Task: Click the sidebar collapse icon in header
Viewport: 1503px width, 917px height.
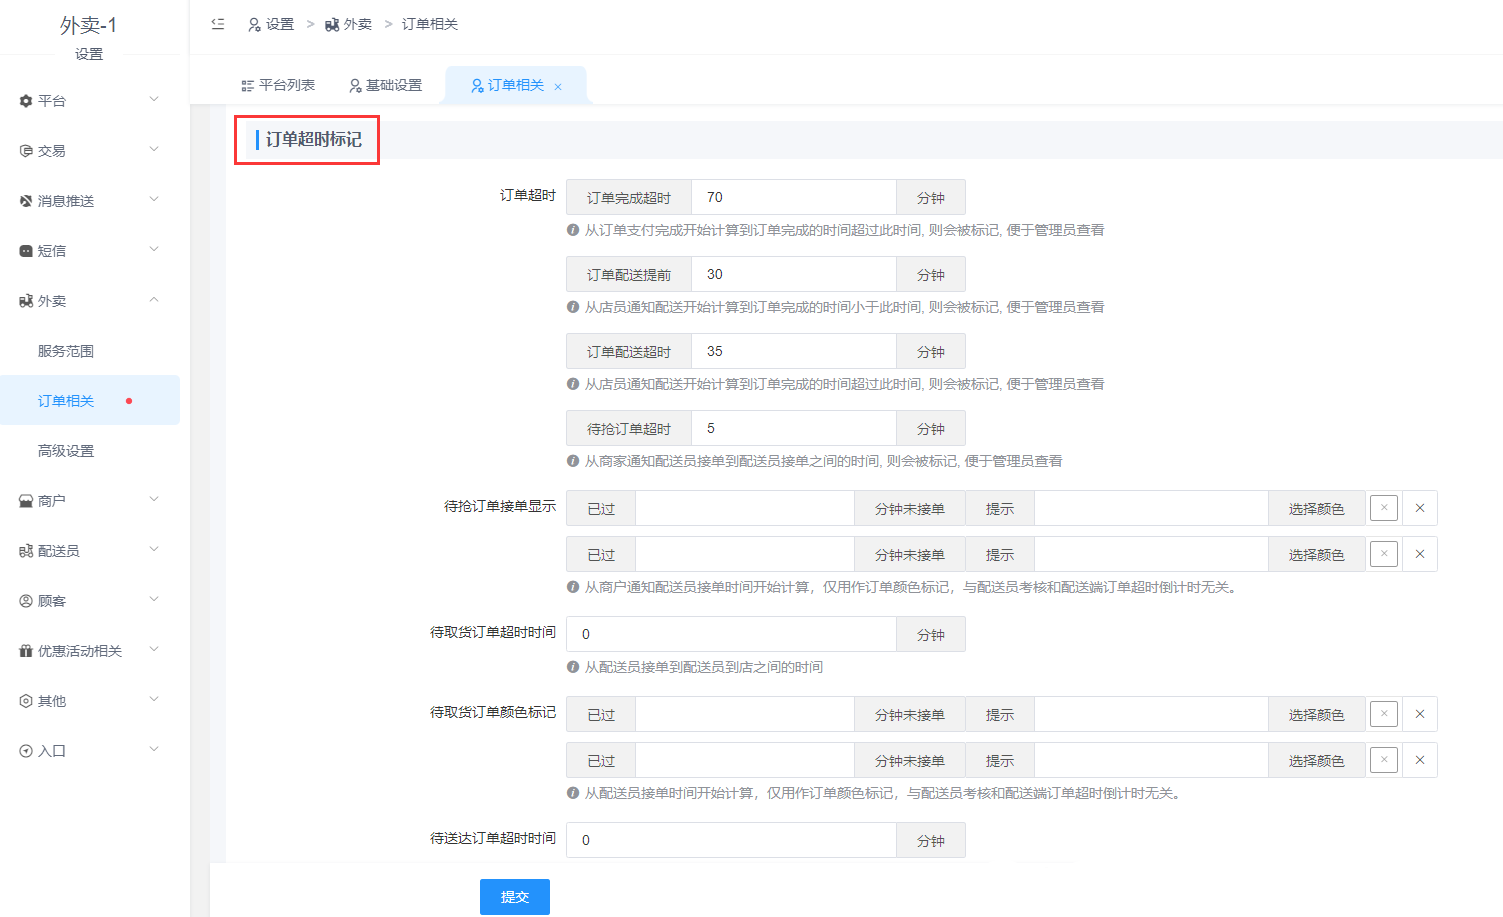Action: 218,24
